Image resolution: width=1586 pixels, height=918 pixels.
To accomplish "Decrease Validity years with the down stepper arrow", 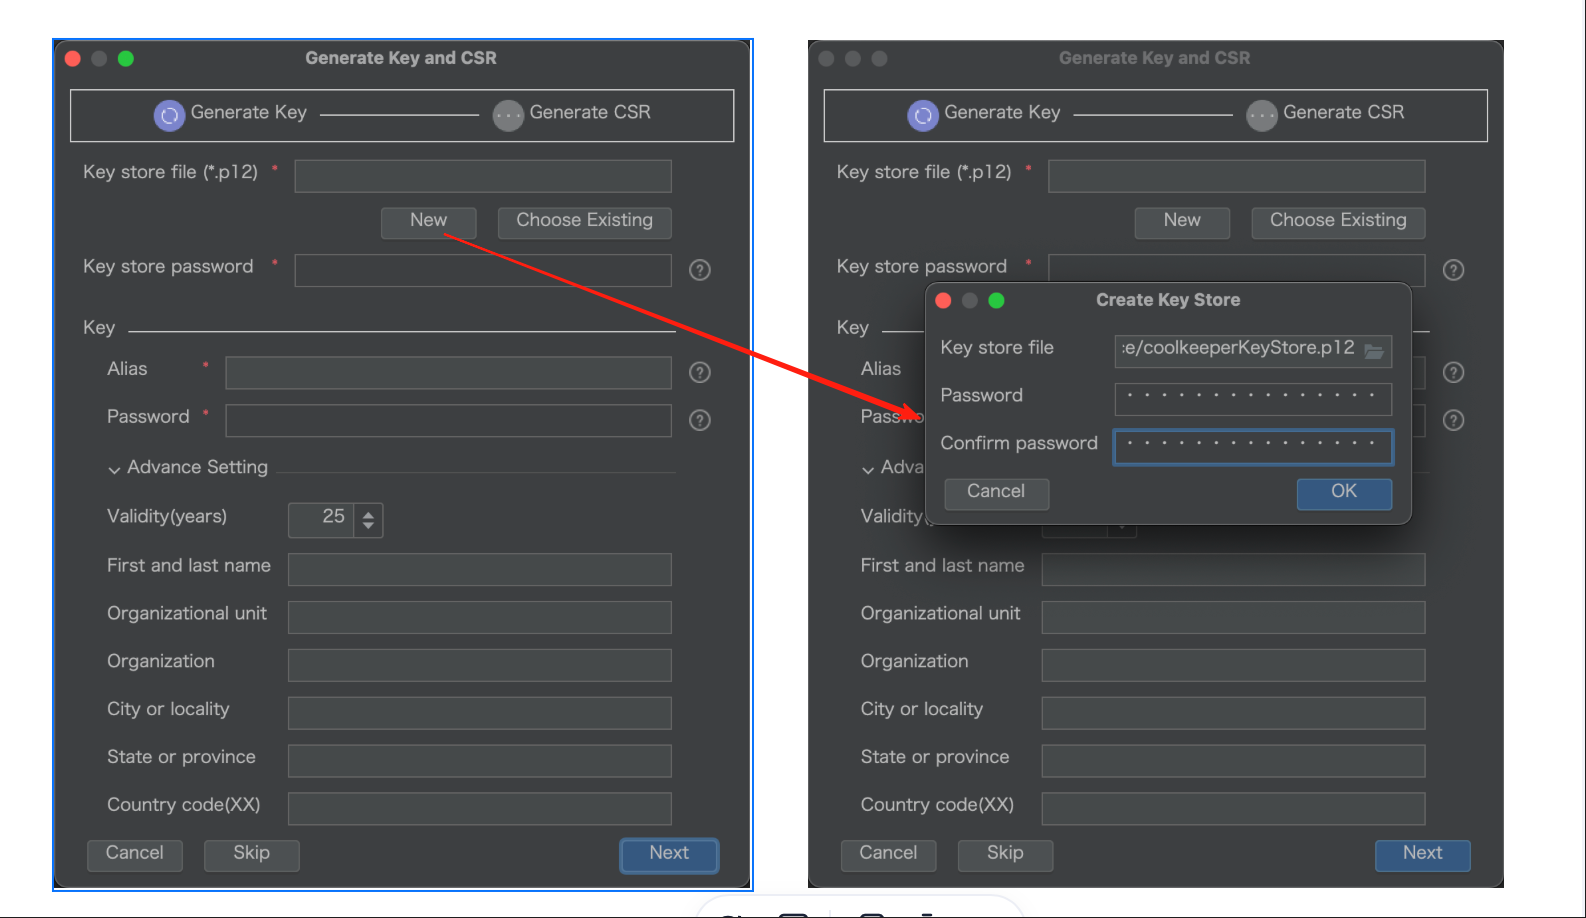I will pyautogui.click(x=368, y=526).
